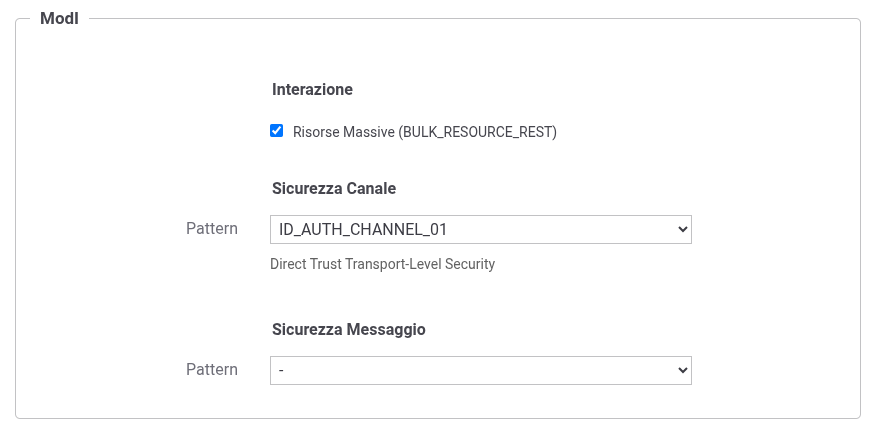Click the Interazione section heading
Viewport: 877px width, 431px height.
(312, 90)
